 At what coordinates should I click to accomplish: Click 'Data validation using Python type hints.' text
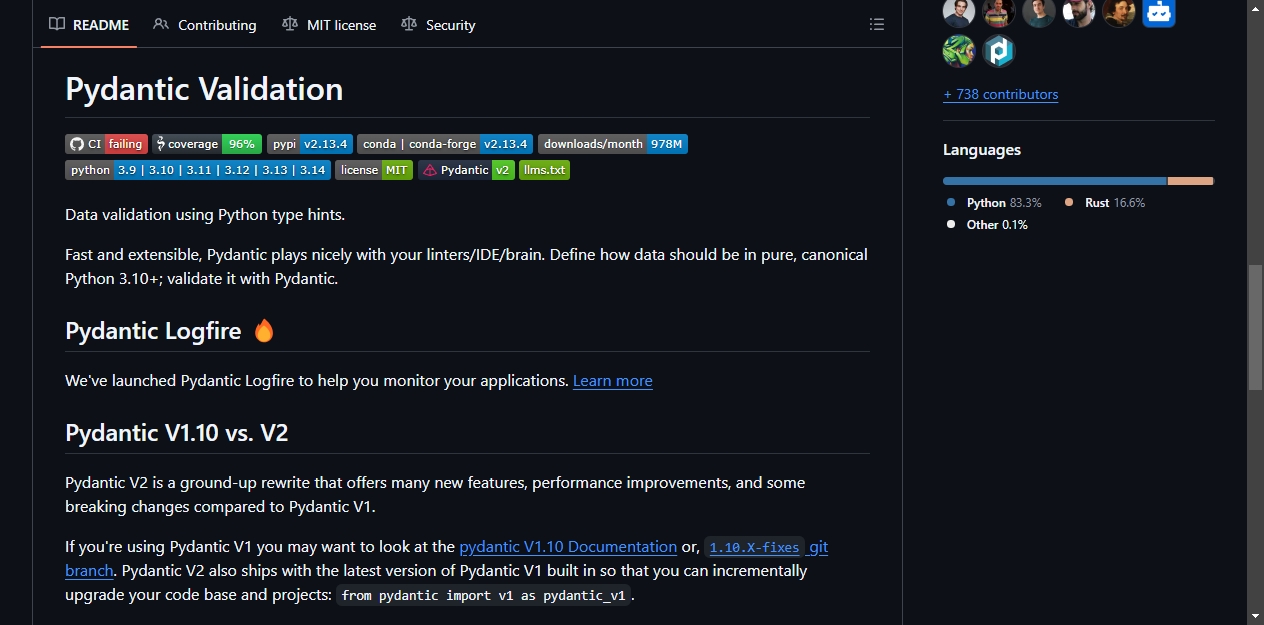tap(205, 215)
